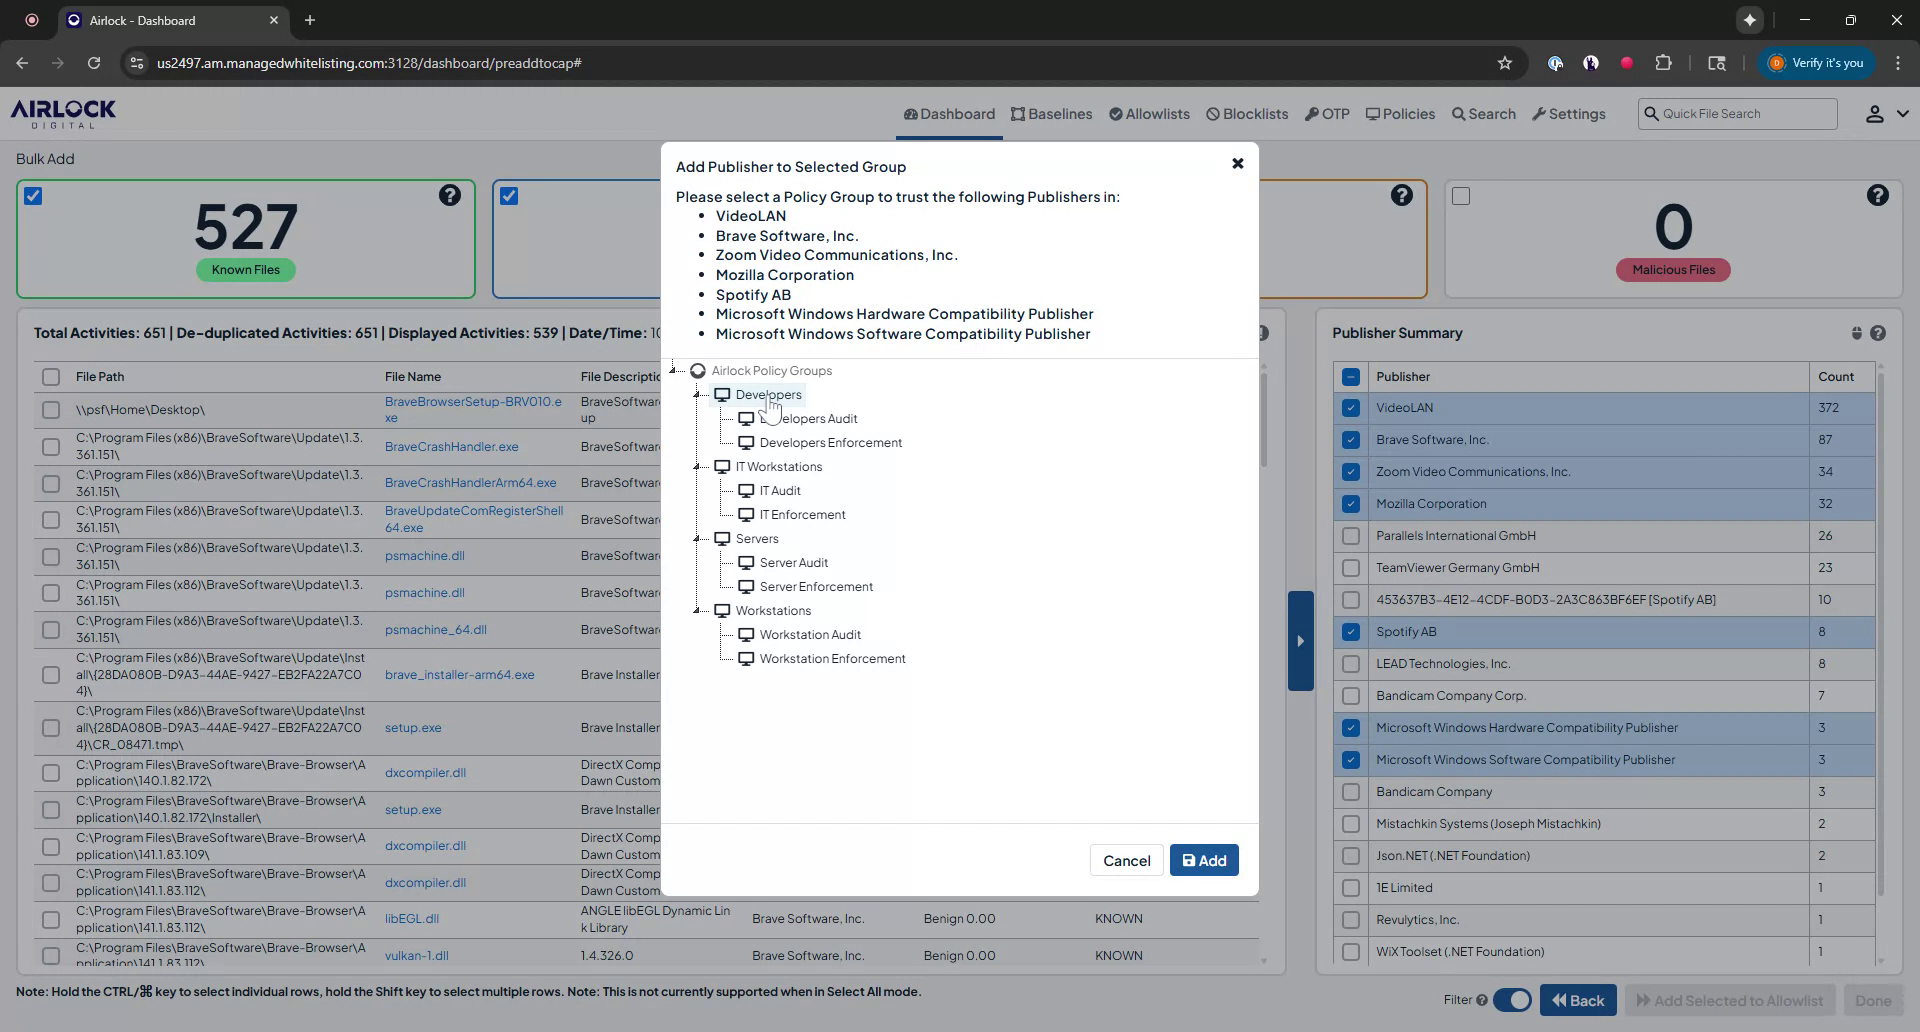This screenshot has width=1920, height=1032.
Task: Open the Allowlists section icon
Action: click(1116, 114)
